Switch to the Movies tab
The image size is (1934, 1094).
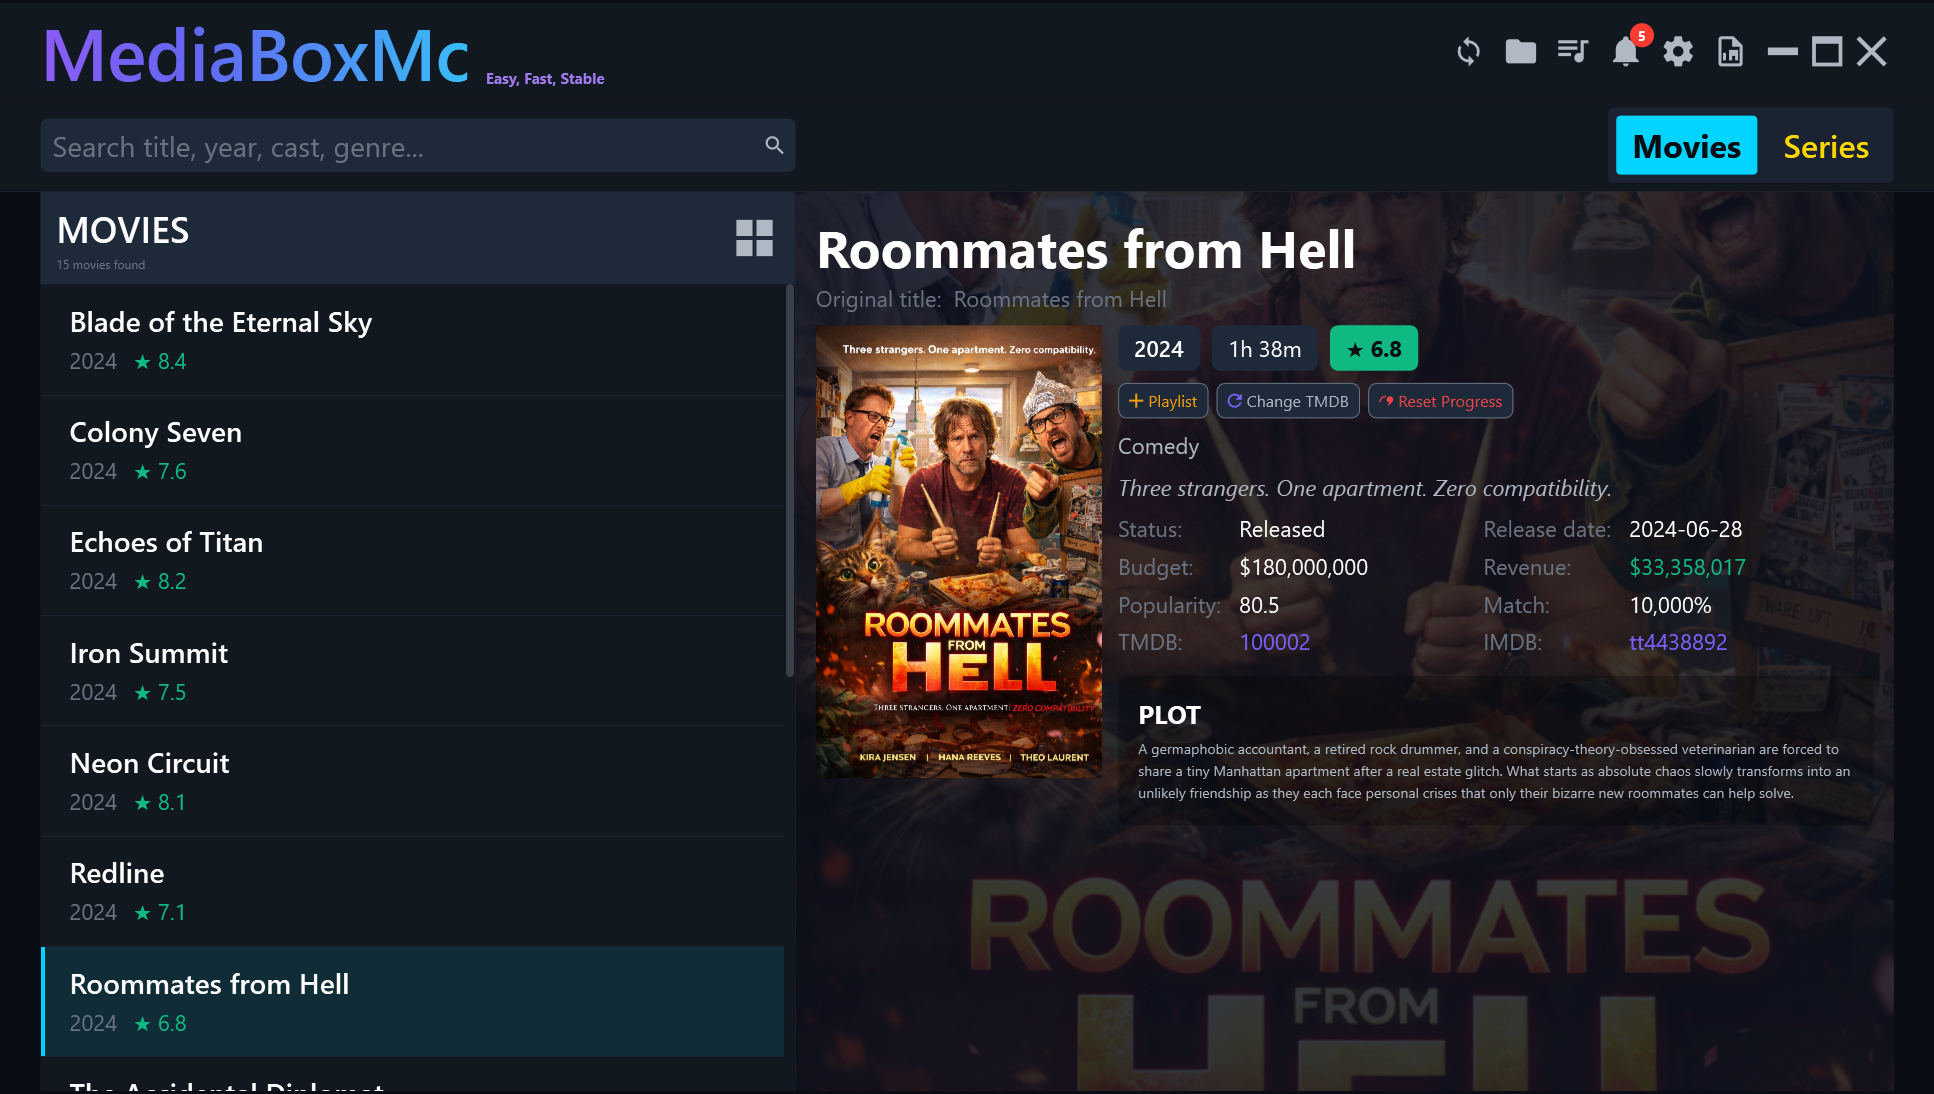coord(1686,146)
